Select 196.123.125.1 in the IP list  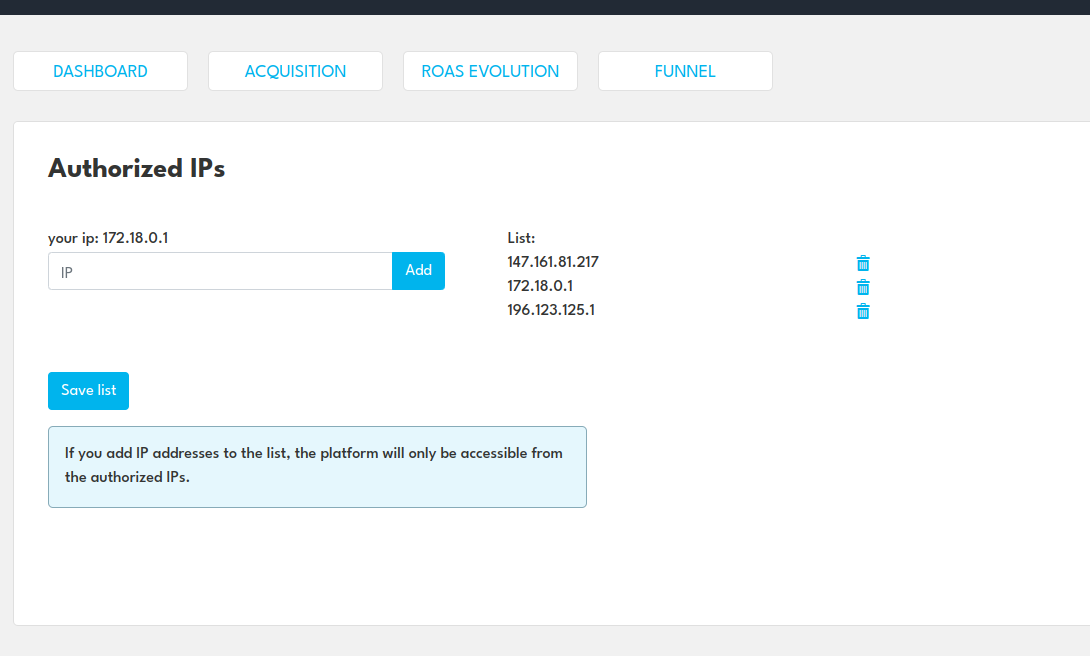(x=550, y=309)
